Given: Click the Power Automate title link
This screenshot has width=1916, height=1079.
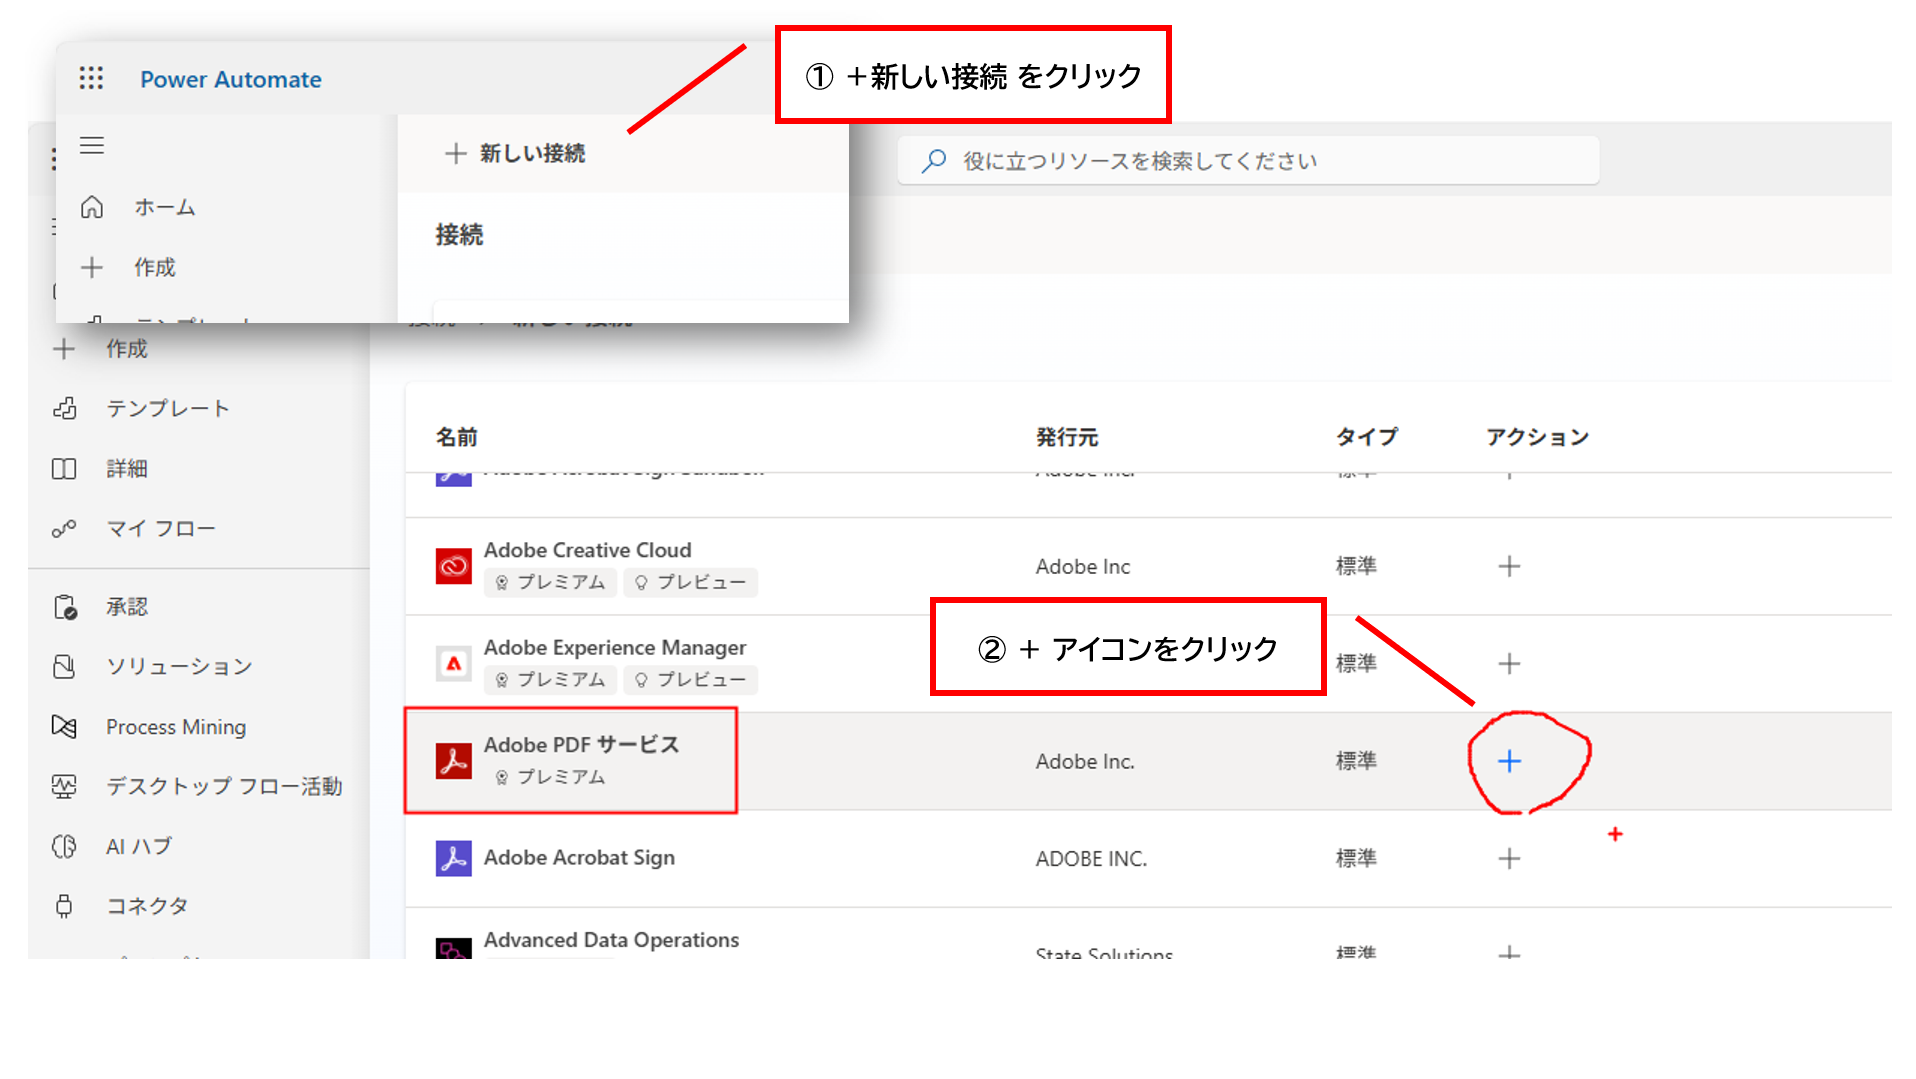Looking at the screenshot, I should click(x=230, y=79).
